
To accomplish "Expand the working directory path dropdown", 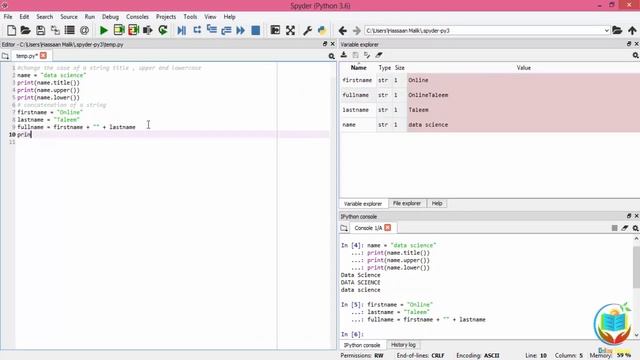I will [606, 31].
